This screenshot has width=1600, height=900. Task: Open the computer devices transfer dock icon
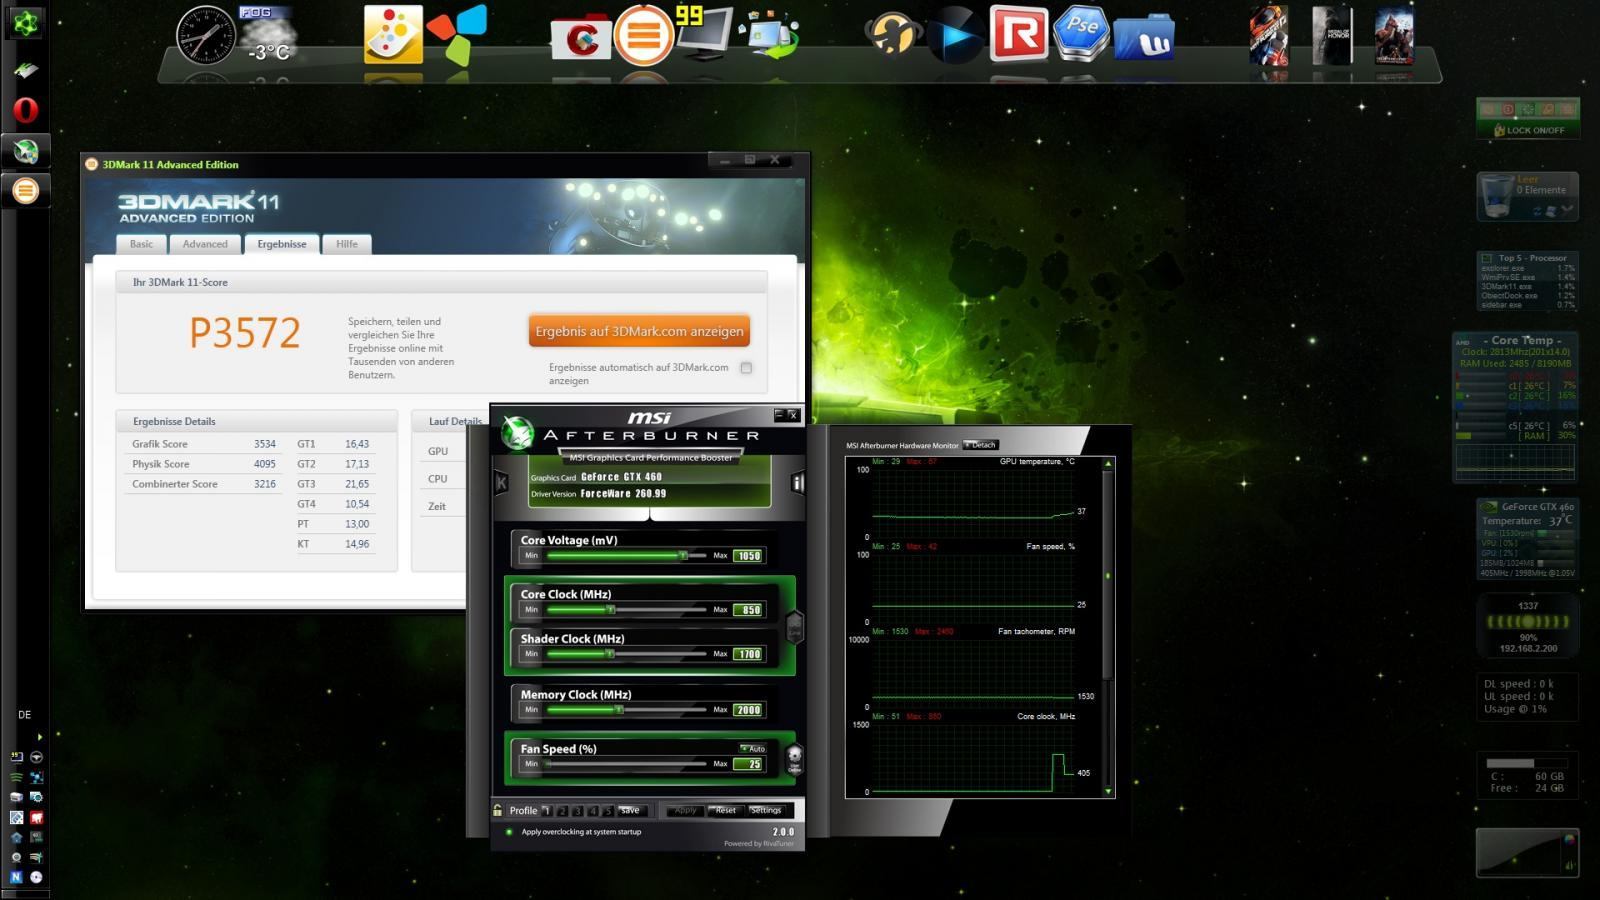pos(769,35)
